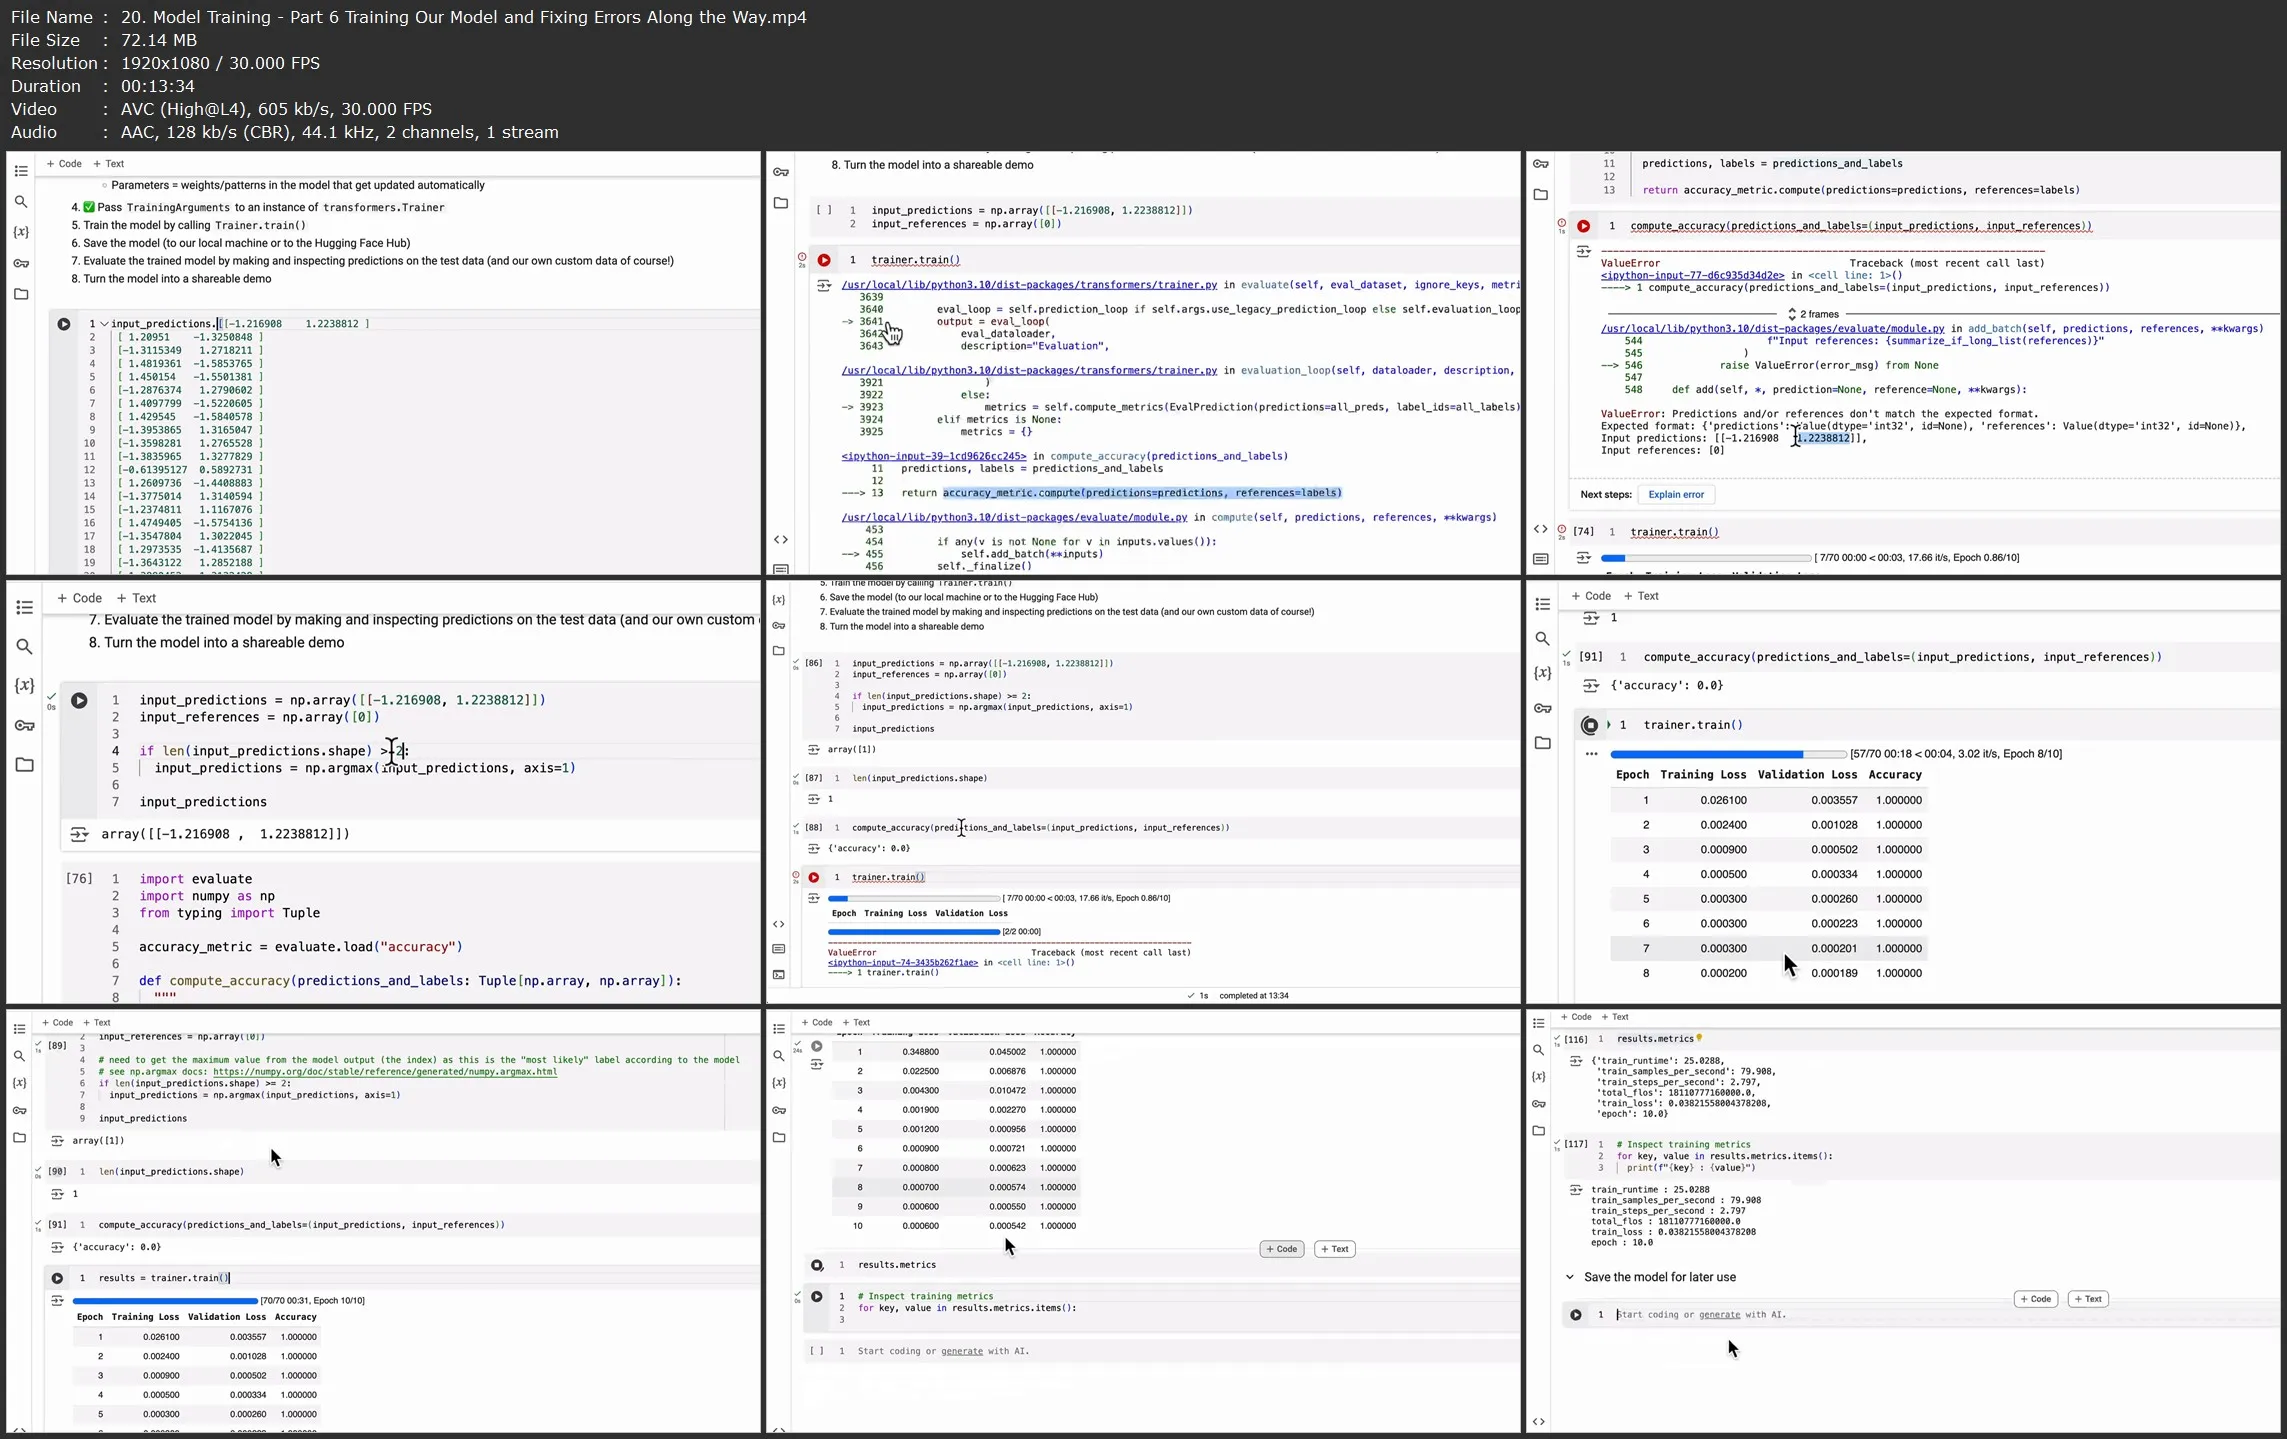This screenshot has width=2287, height=1439.
Task: Click + Code button below Save the model heading
Action: click(x=2034, y=1299)
